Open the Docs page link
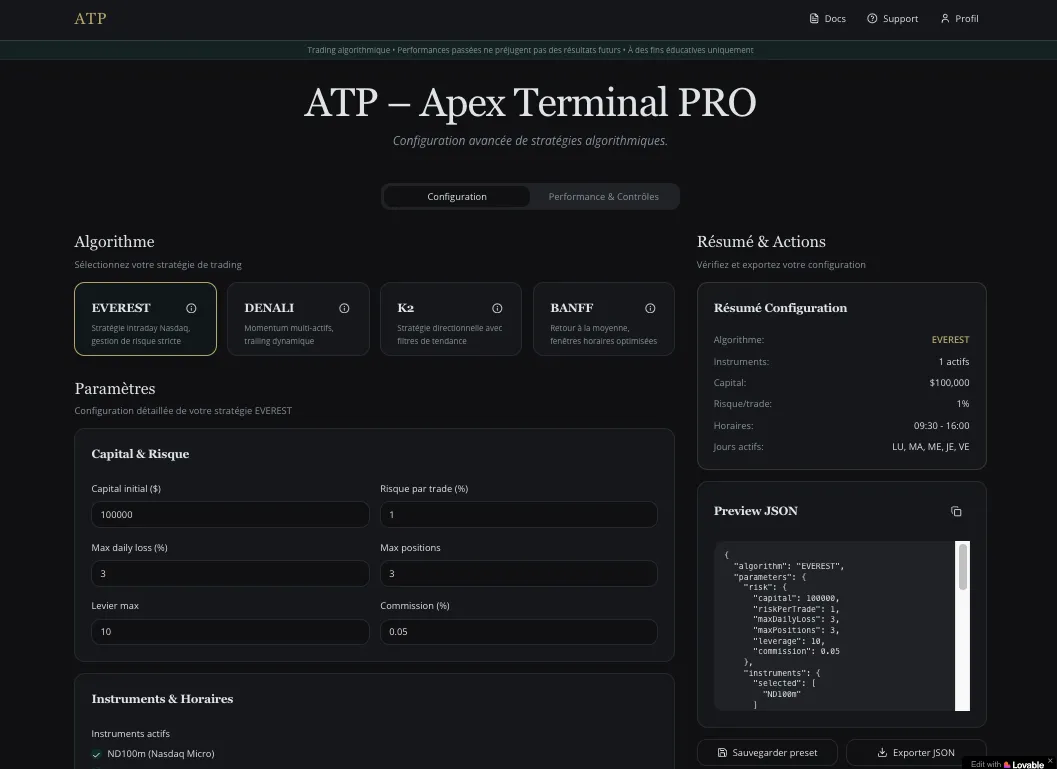Image resolution: width=1057 pixels, height=769 pixels. pos(827,18)
